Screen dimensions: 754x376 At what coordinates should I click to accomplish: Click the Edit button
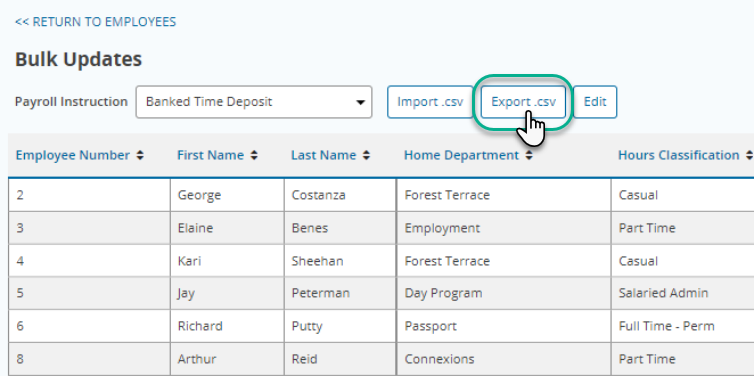click(x=595, y=102)
